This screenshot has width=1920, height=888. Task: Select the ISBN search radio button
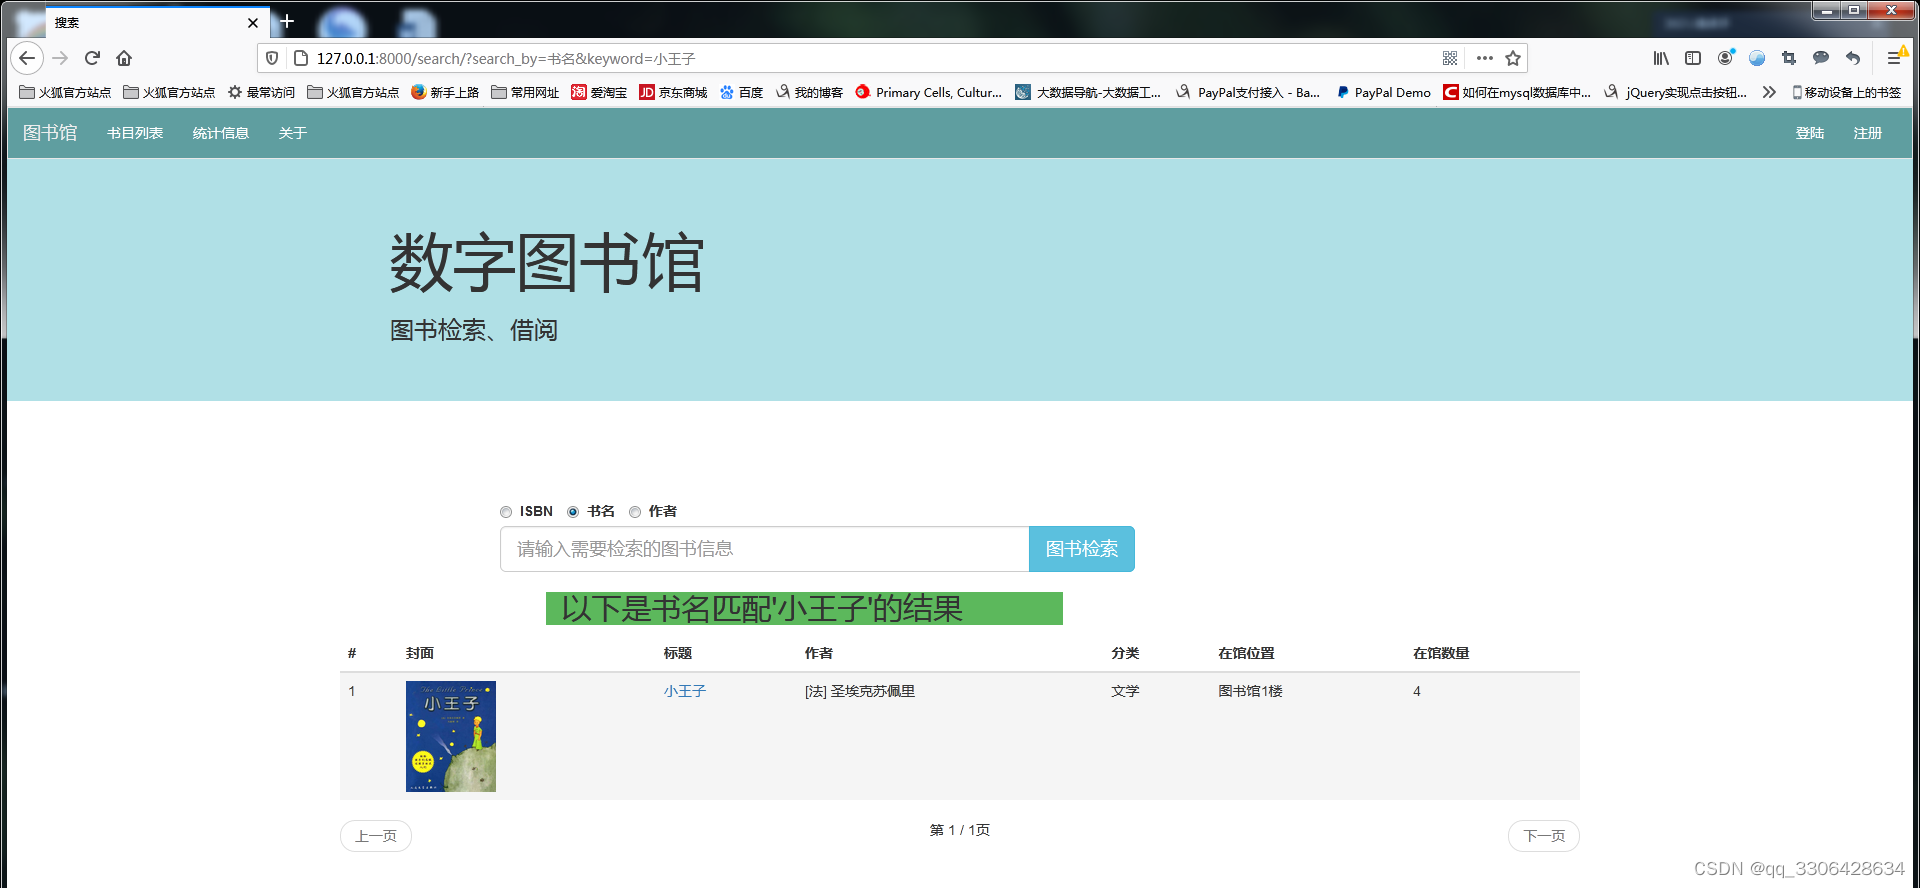click(506, 512)
